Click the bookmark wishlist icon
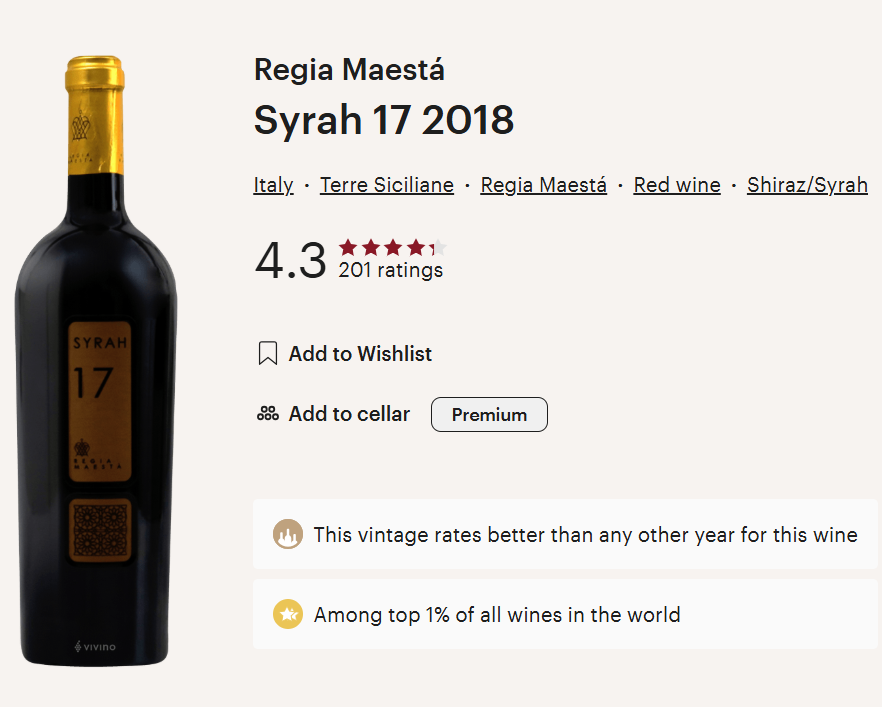 pyautogui.click(x=268, y=353)
